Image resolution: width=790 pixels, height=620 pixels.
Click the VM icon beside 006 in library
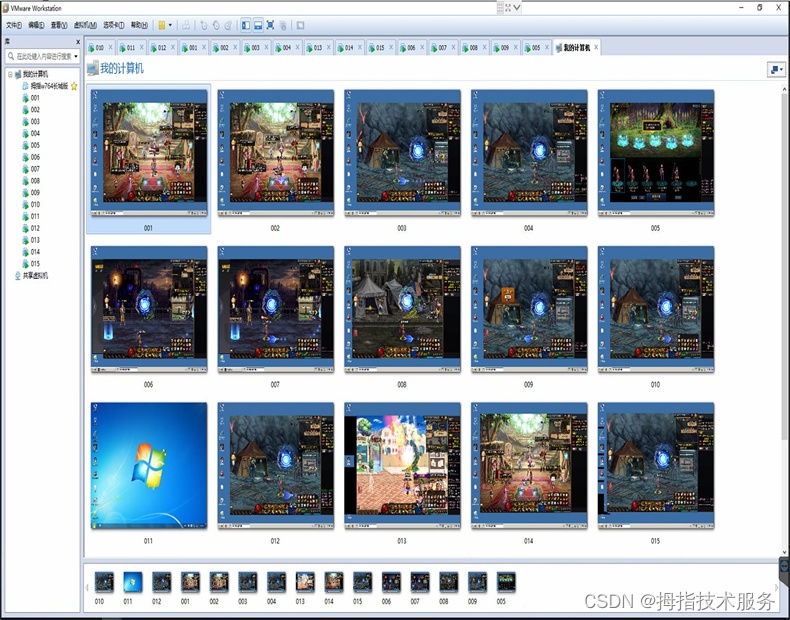click(25, 157)
